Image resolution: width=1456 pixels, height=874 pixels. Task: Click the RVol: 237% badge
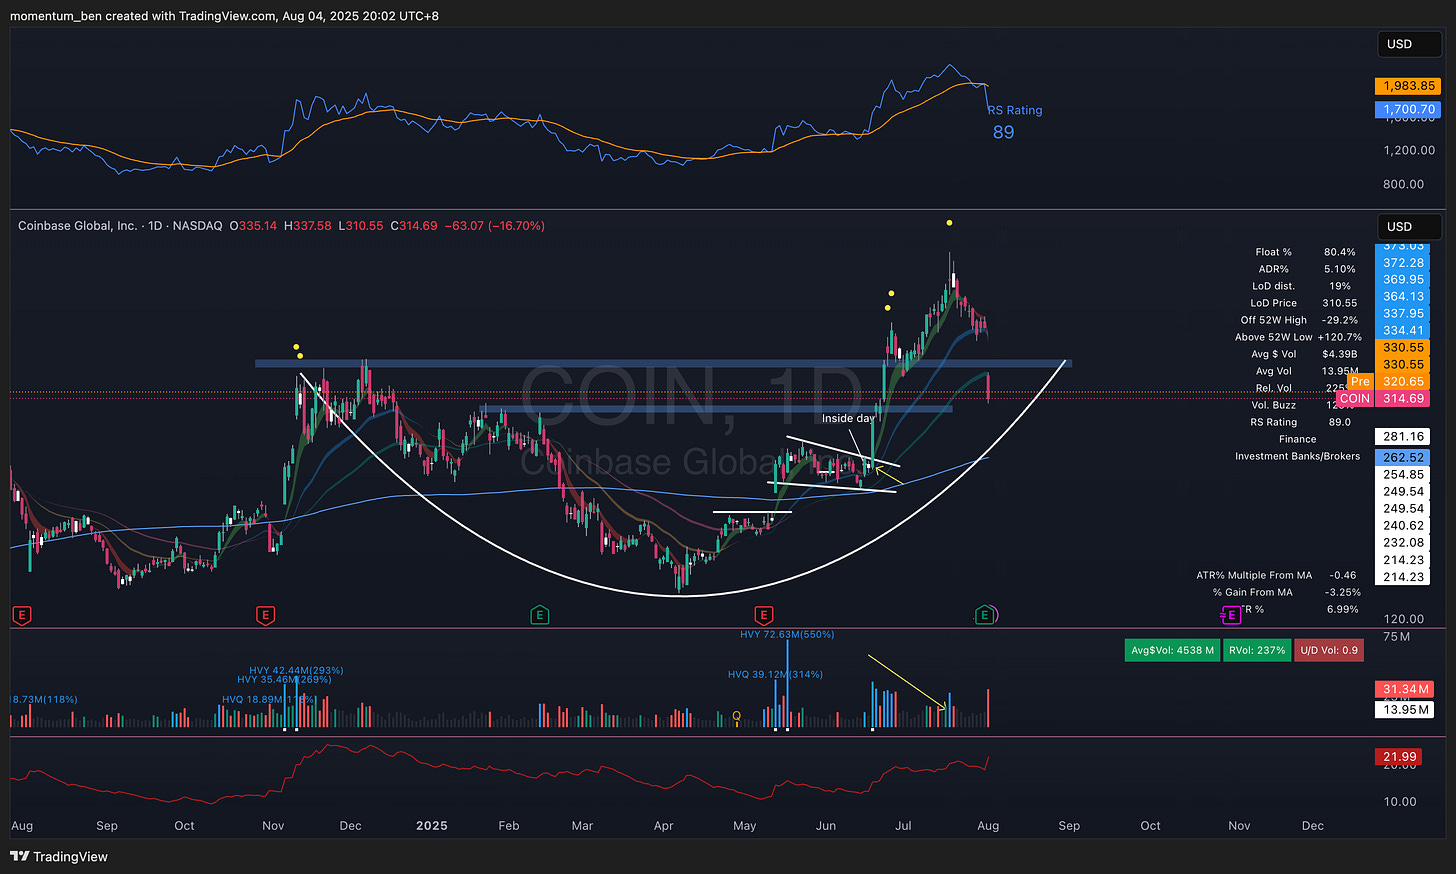1257,650
